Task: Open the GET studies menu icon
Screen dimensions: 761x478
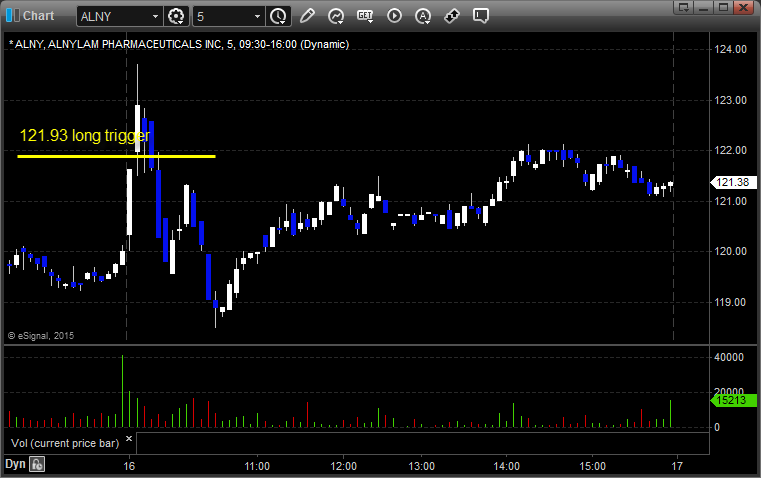Action: (x=365, y=16)
